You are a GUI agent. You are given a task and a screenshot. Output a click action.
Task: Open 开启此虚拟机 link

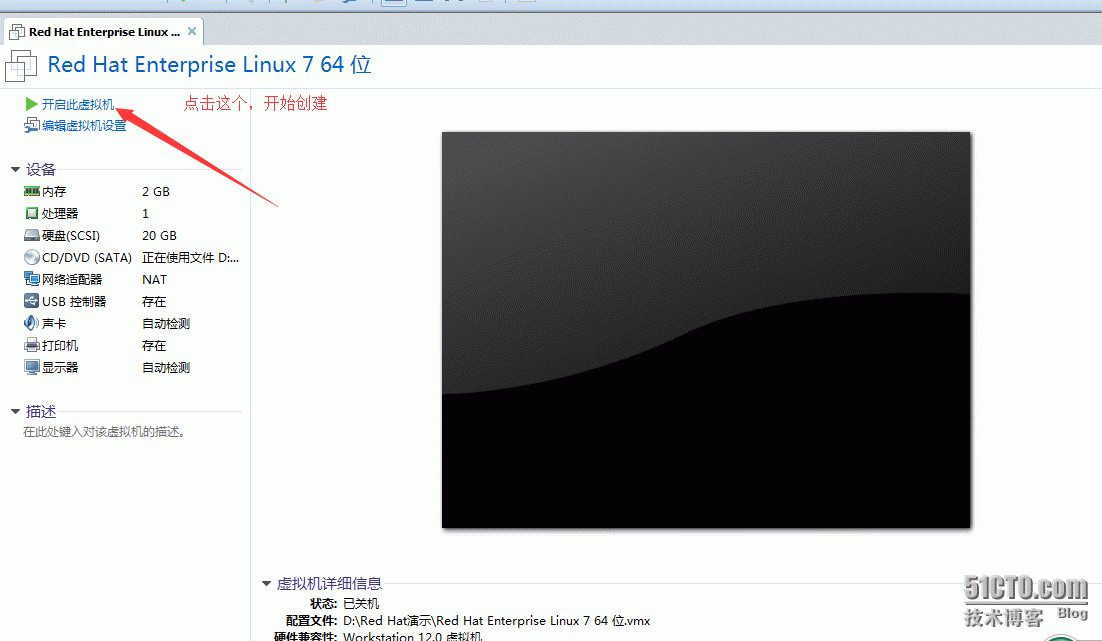(x=77, y=105)
